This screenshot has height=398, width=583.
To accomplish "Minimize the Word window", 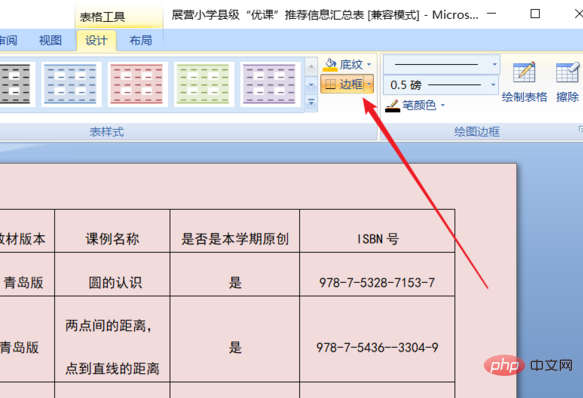I will point(492,14).
